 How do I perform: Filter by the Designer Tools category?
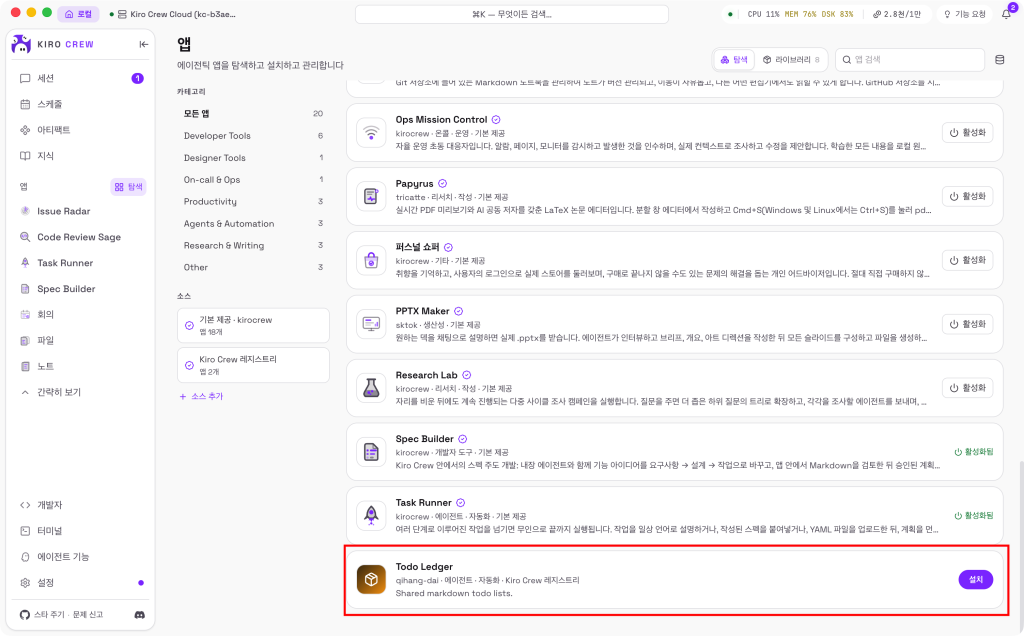(x=253, y=157)
